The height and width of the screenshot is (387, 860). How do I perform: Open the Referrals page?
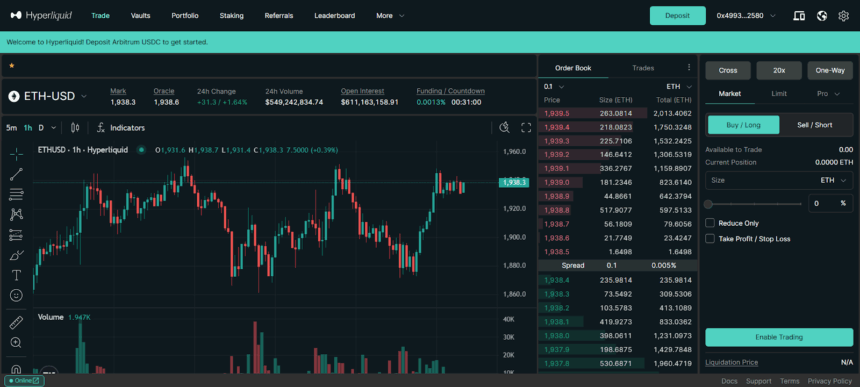pos(279,16)
